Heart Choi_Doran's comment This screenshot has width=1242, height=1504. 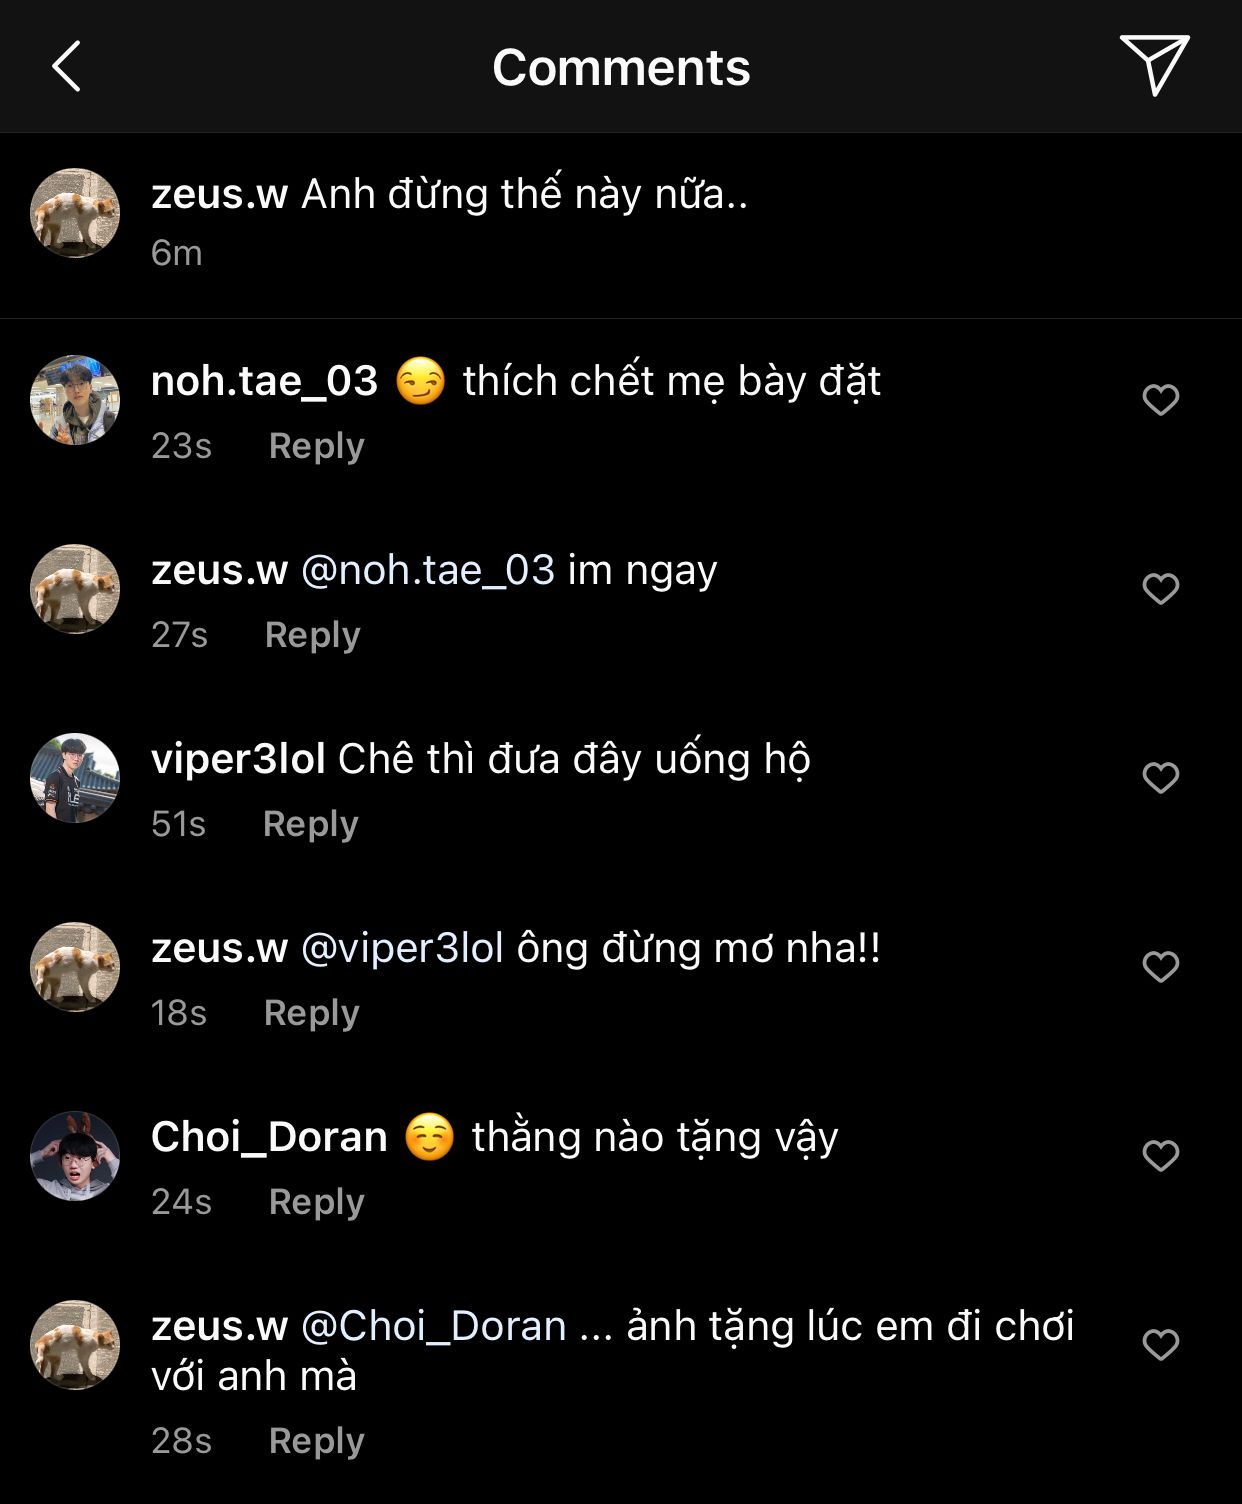pos(1160,1156)
